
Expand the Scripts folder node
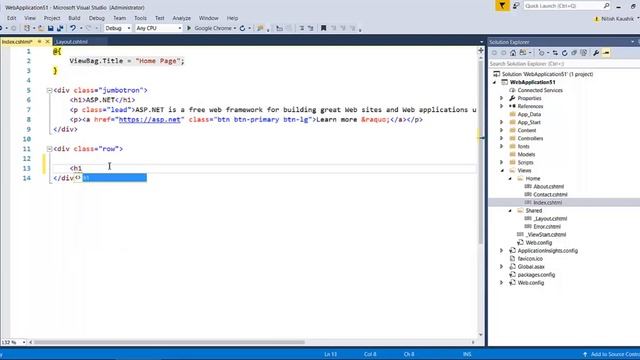pos(502,162)
